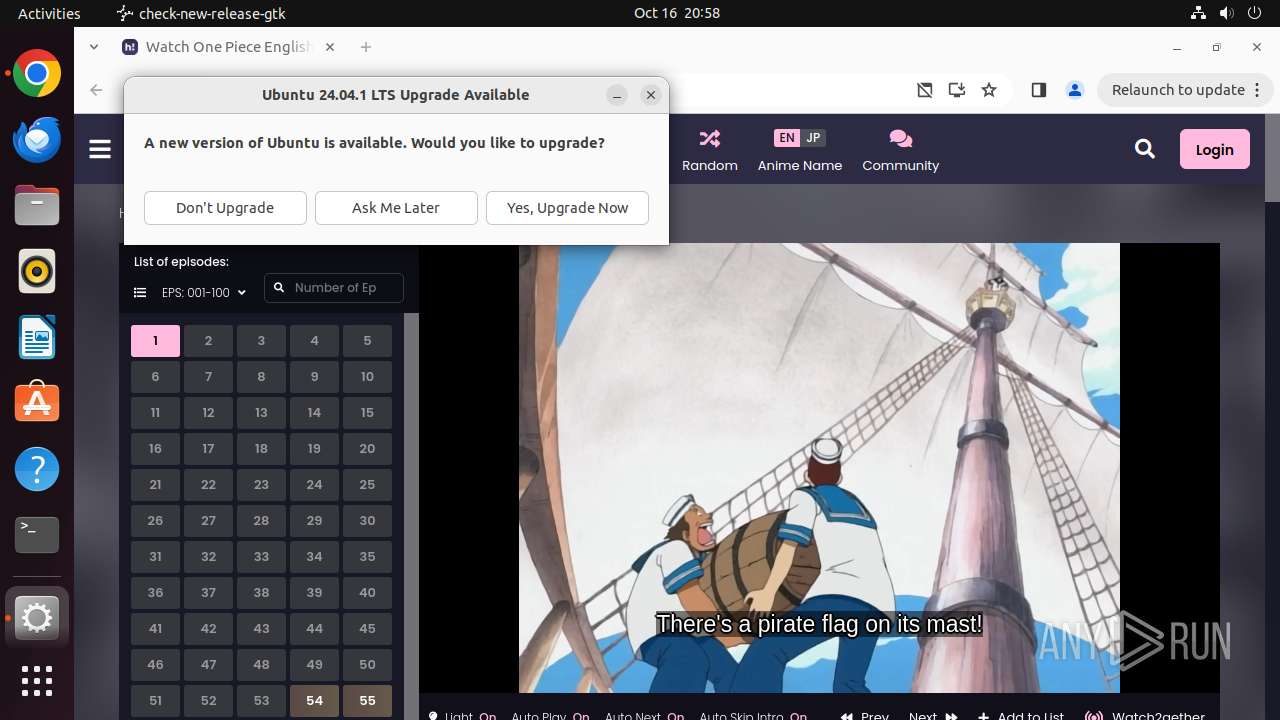Click the install app icon in the address bar

coord(957,90)
